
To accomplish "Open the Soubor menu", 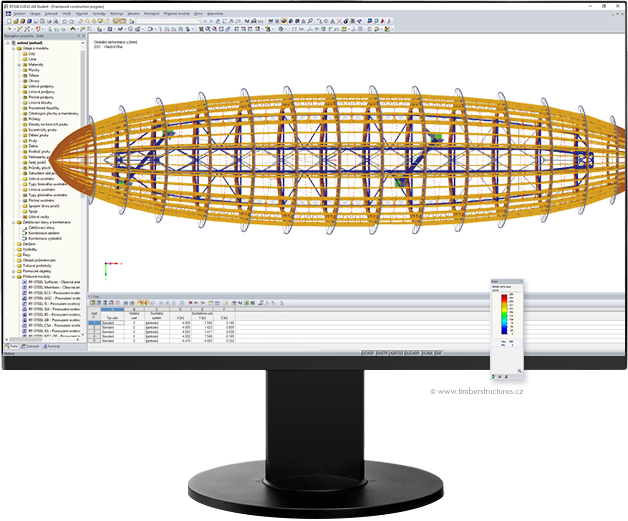I will click(x=19, y=14).
